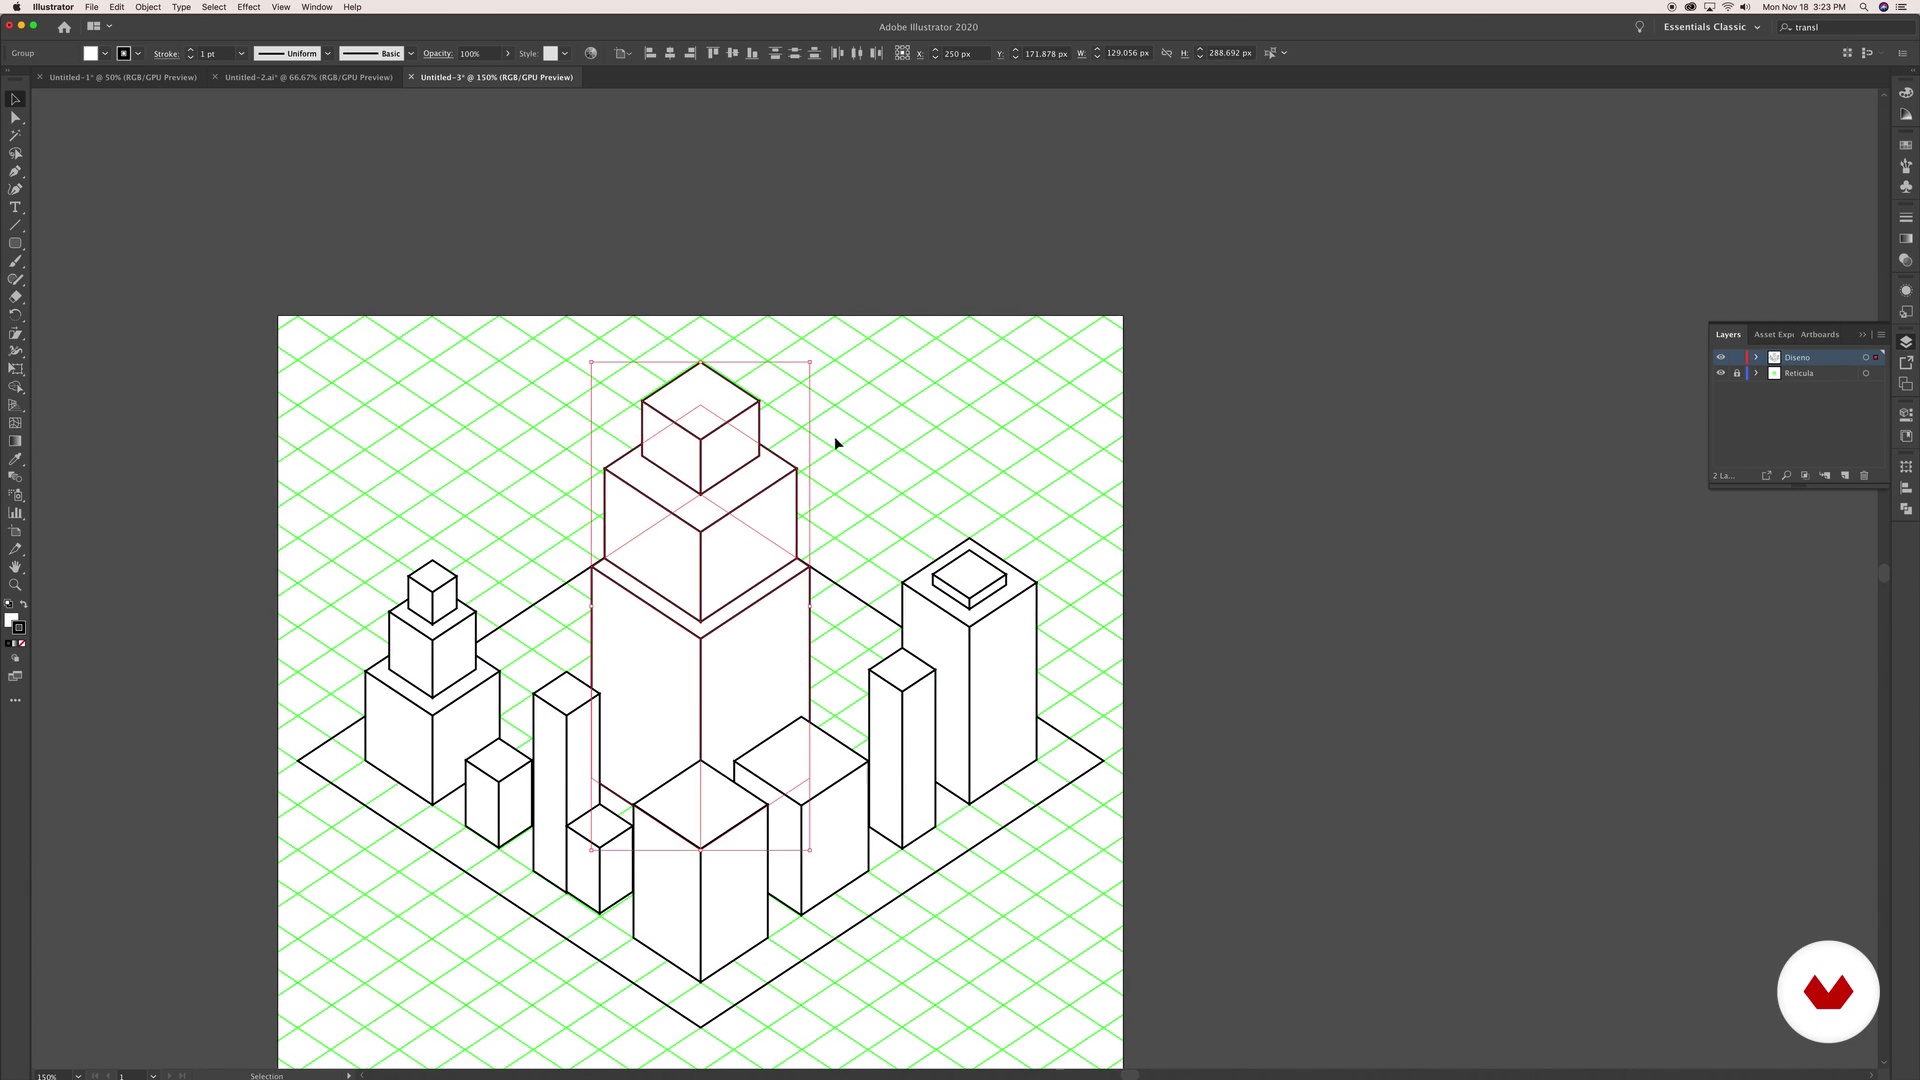Click Delete Selection trash icon in Layers
This screenshot has height=1080, width=1920.
1864,476
